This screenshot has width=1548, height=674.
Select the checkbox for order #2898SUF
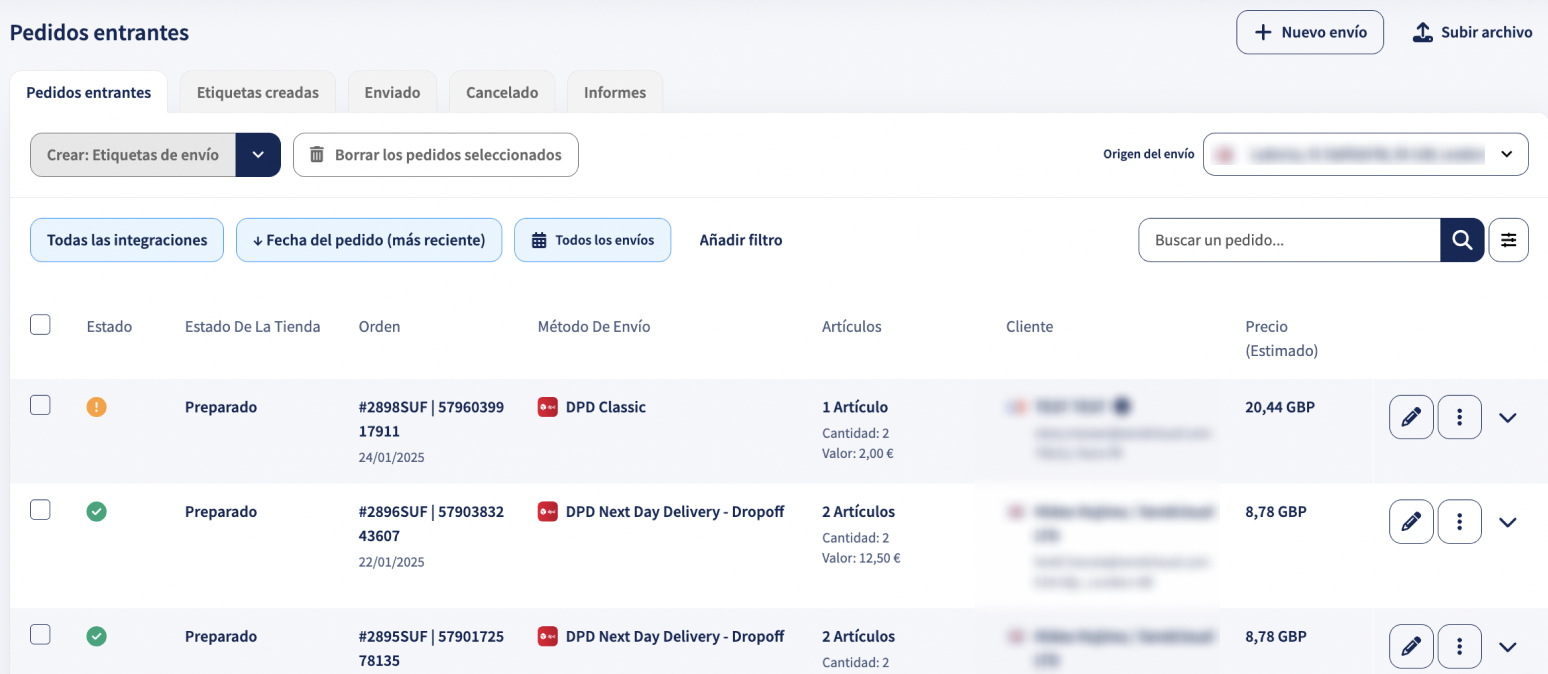(40, 405)
